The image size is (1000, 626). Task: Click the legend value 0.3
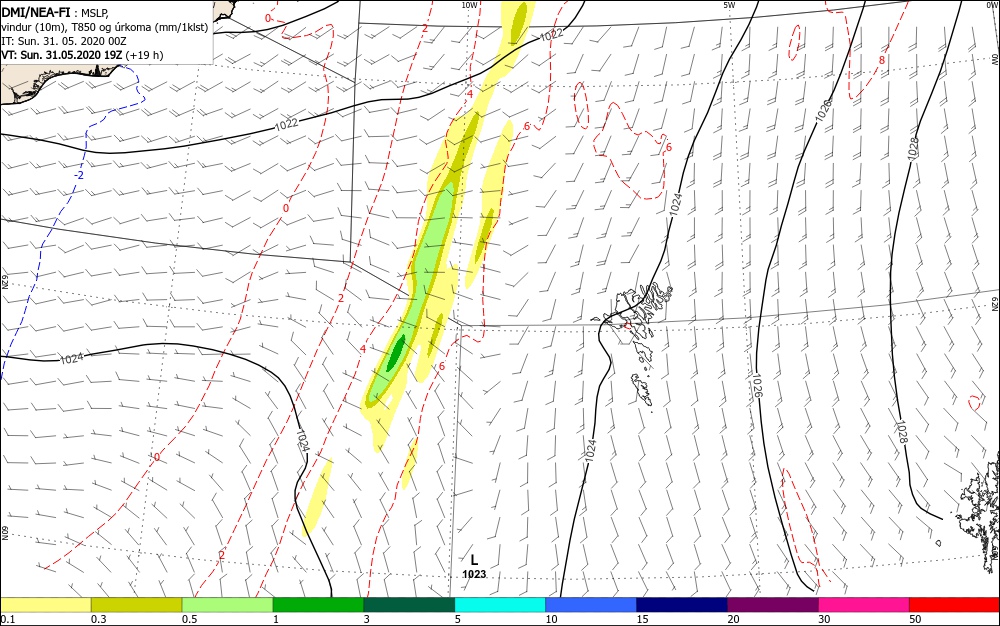(99, 619)
